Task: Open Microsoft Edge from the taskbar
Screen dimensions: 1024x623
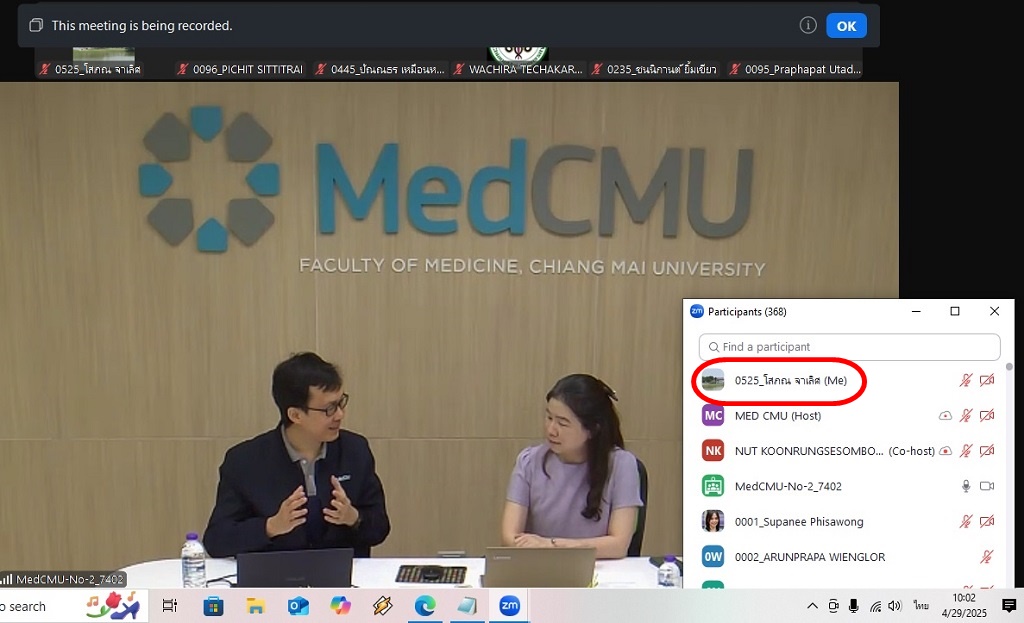Action: coord(424,606)
